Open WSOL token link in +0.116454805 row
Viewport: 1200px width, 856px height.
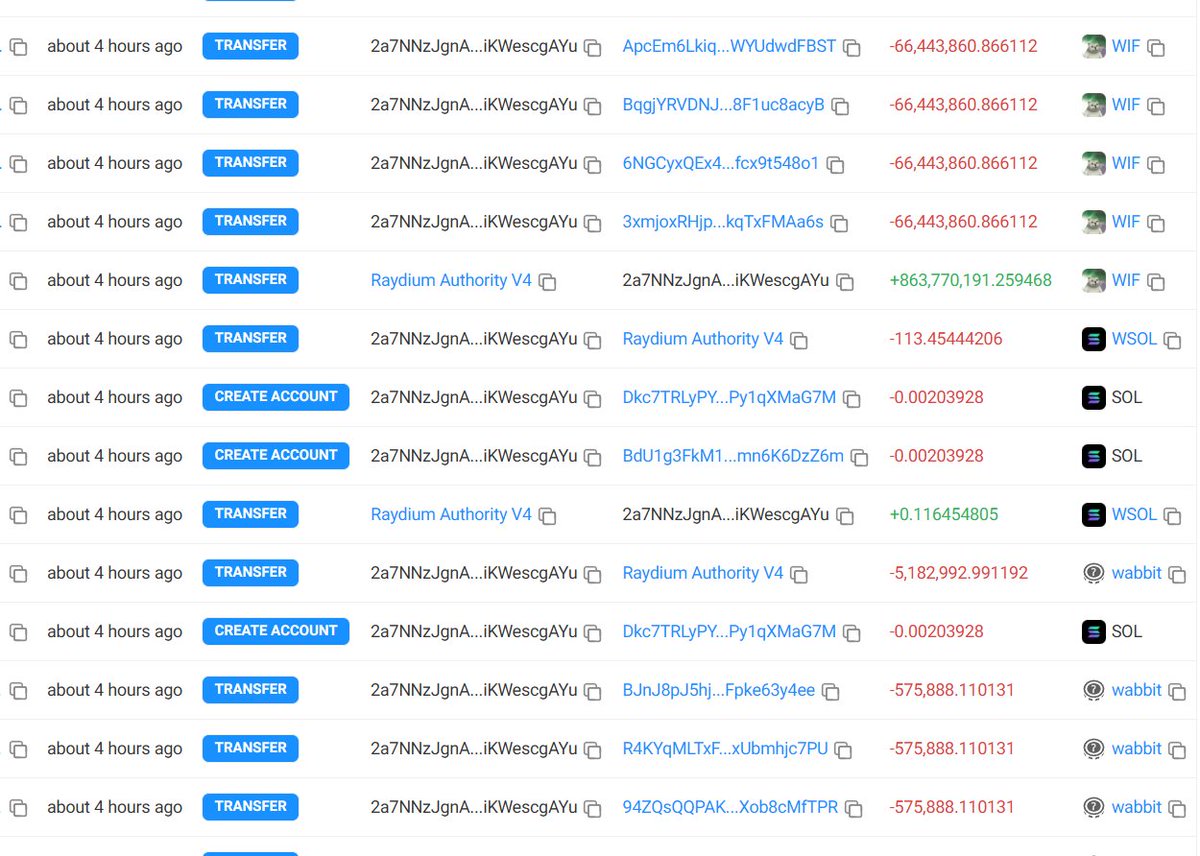point(1134,514)
